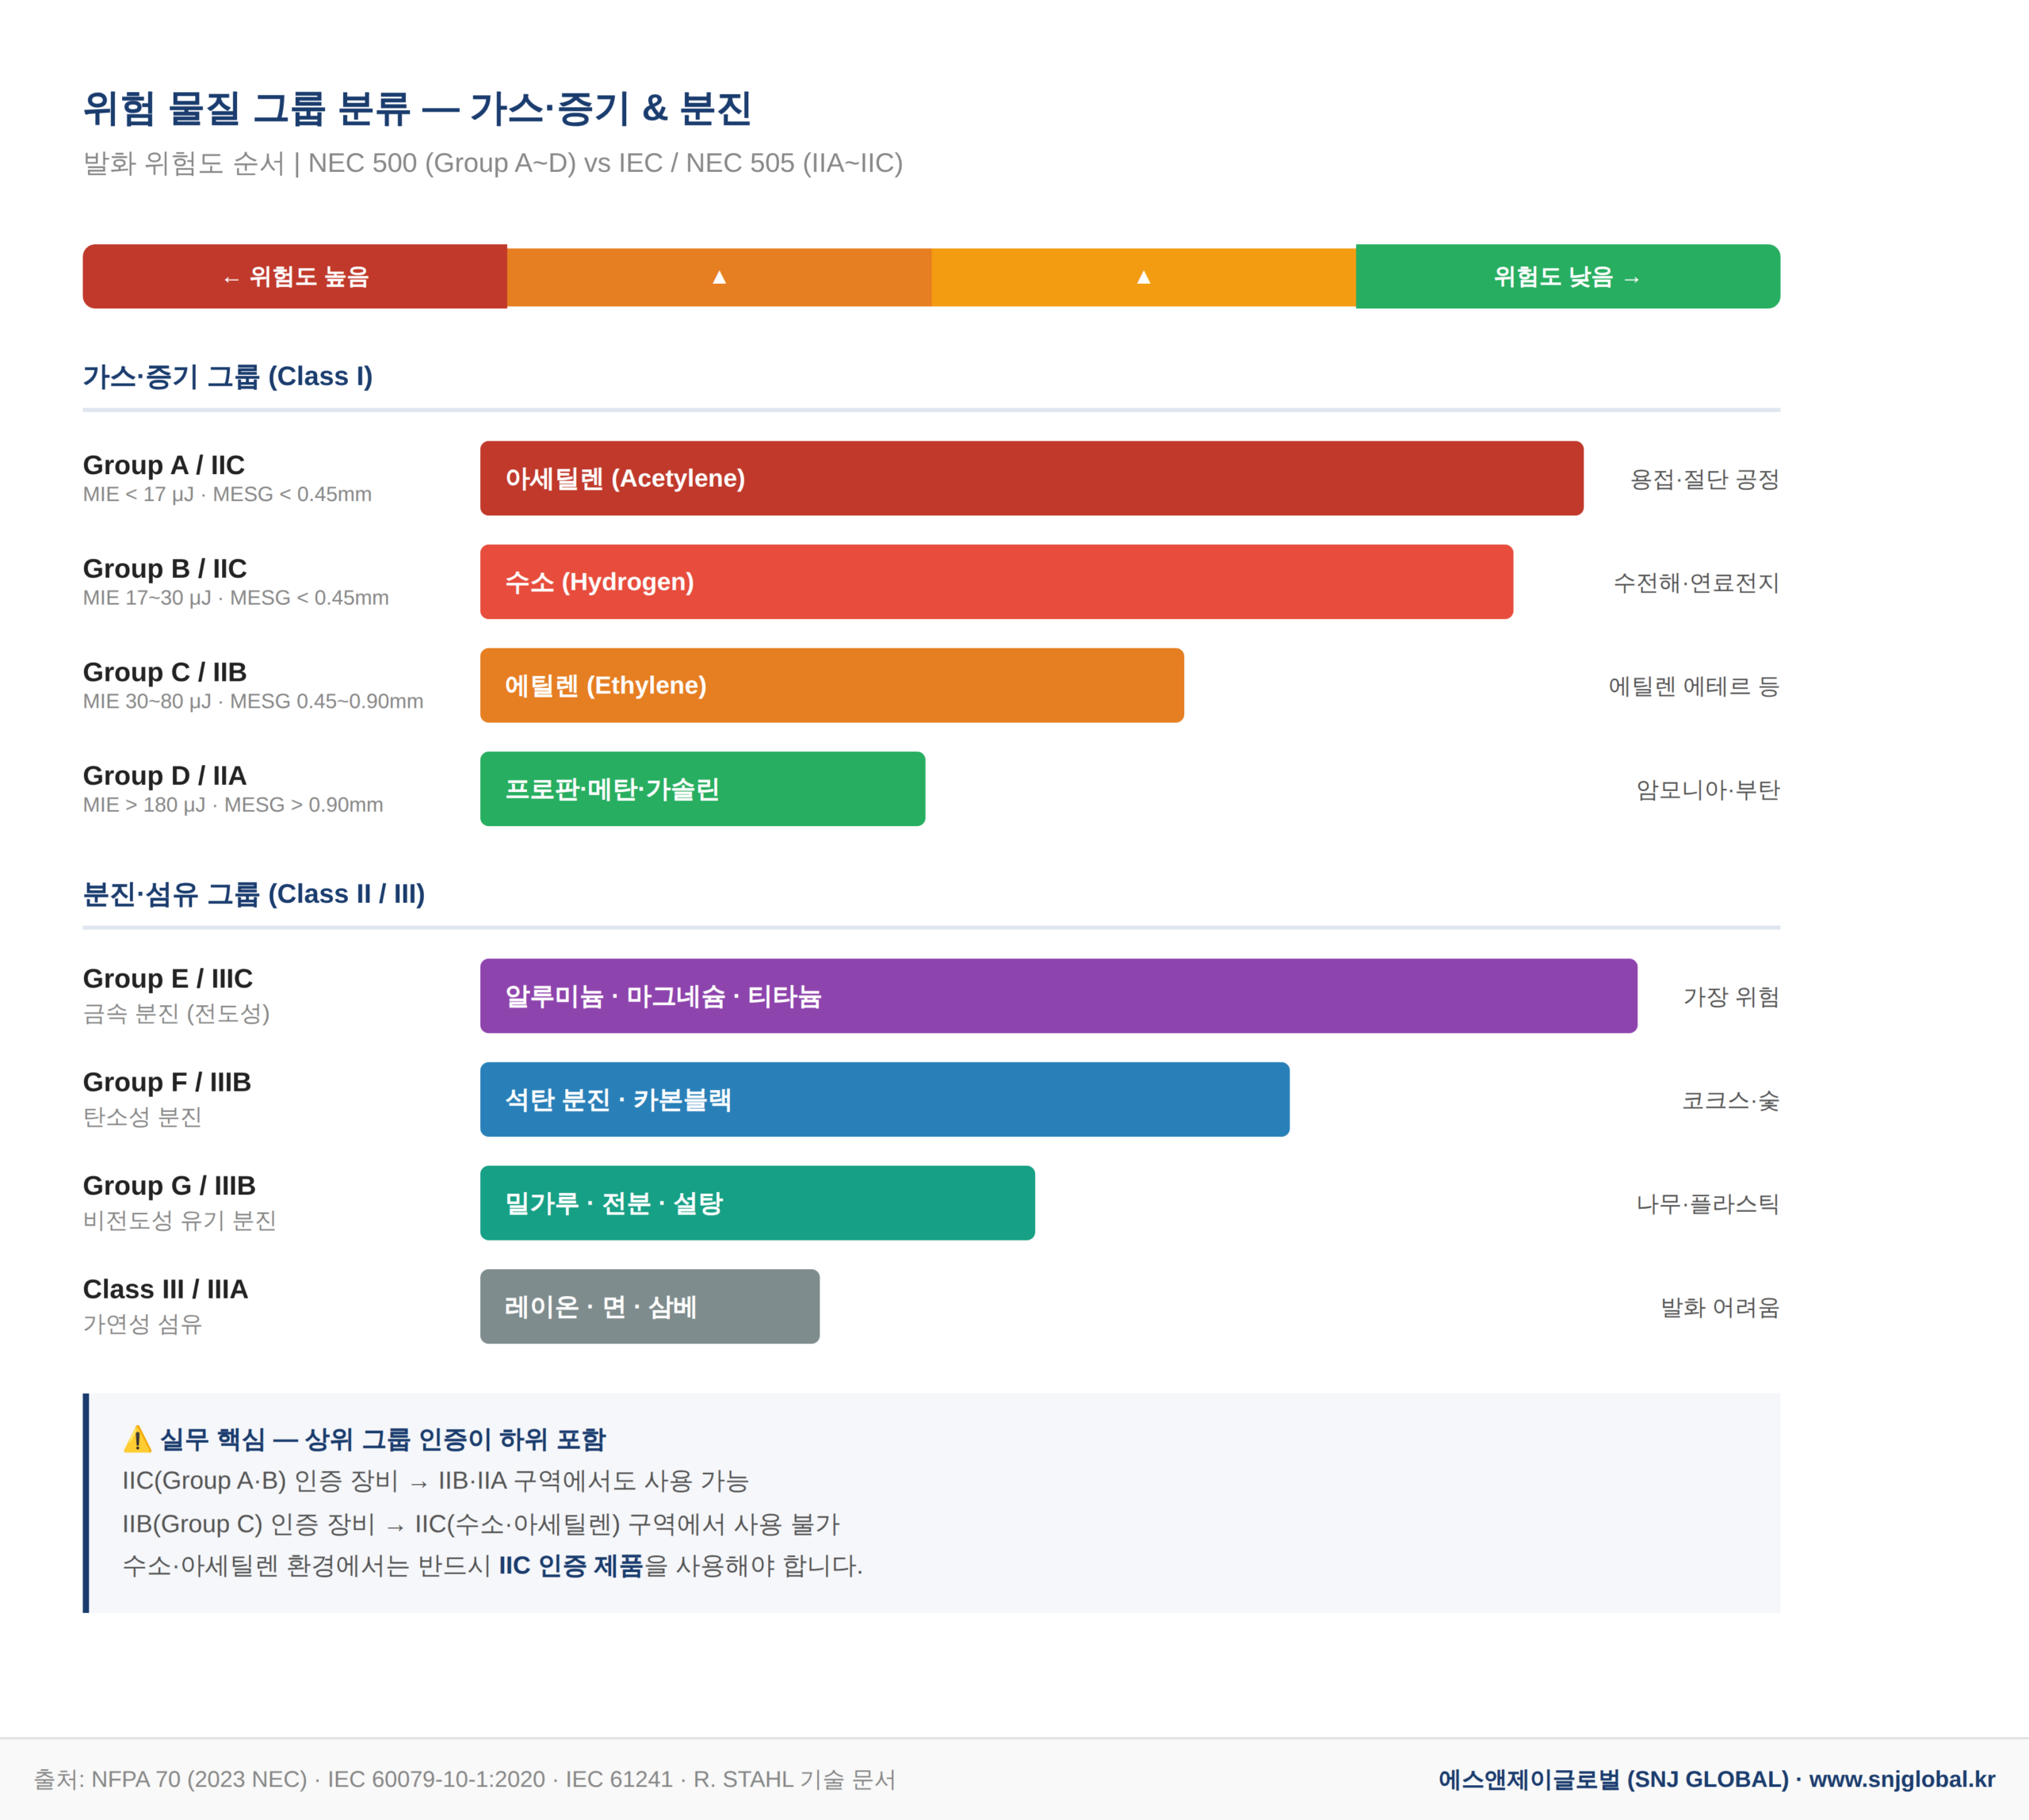
Task: Click the green 프로판·메탄·가솔린 bar
Action: pyautogui.click(x=702, y=789)
